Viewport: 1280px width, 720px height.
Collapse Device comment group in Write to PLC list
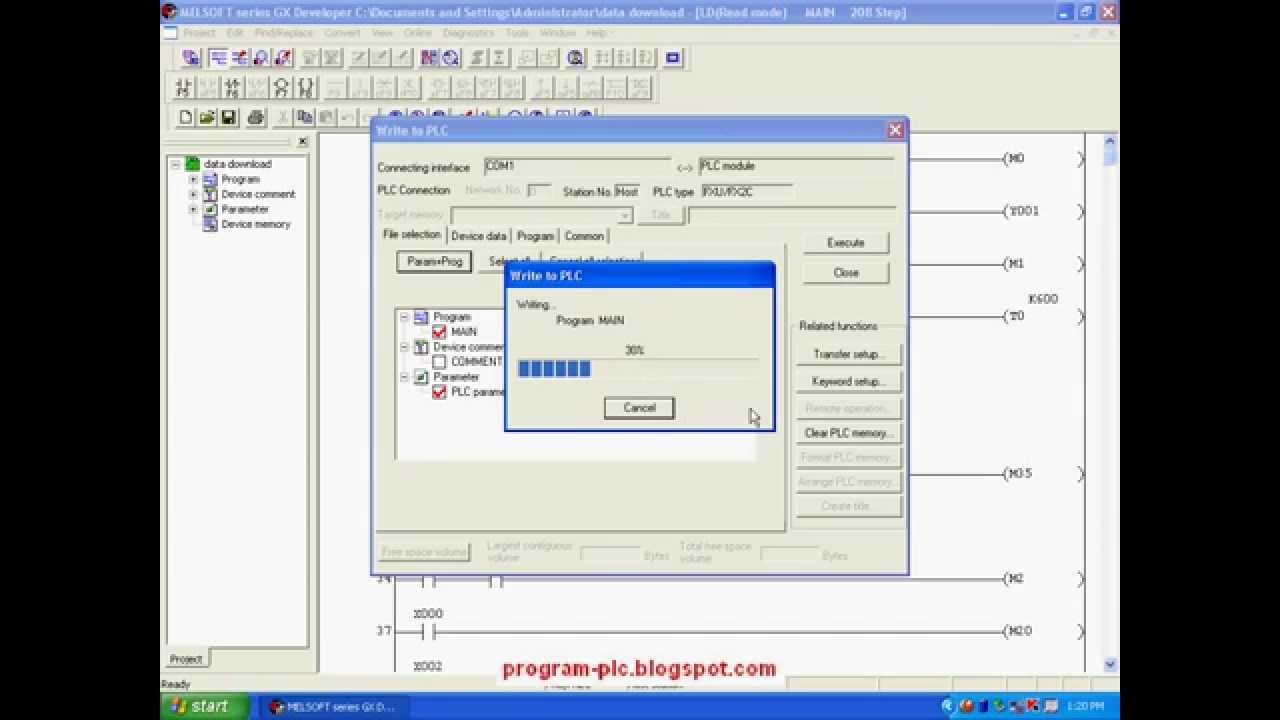(404, 347)
